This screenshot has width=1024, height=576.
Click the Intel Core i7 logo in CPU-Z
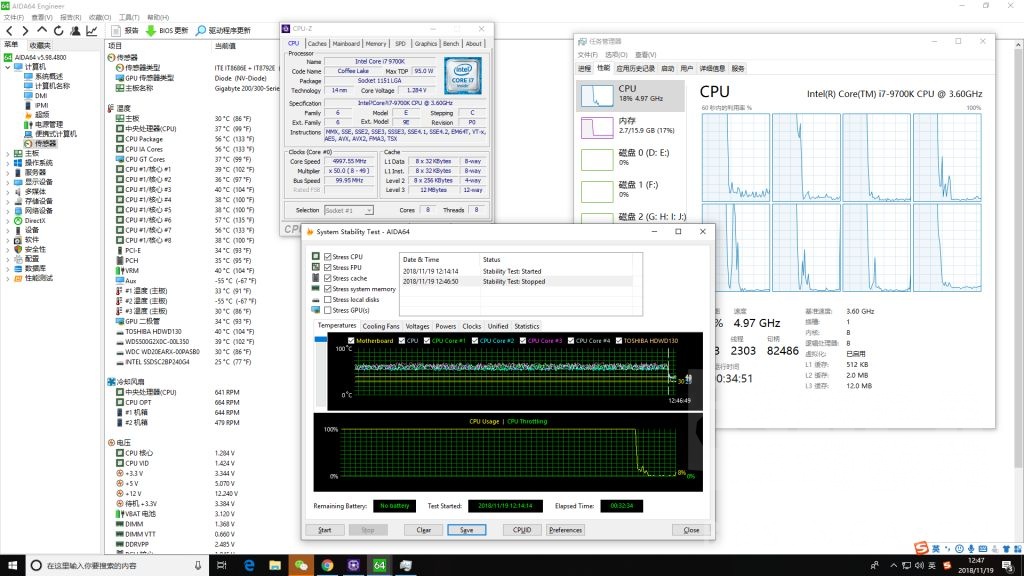462,75
